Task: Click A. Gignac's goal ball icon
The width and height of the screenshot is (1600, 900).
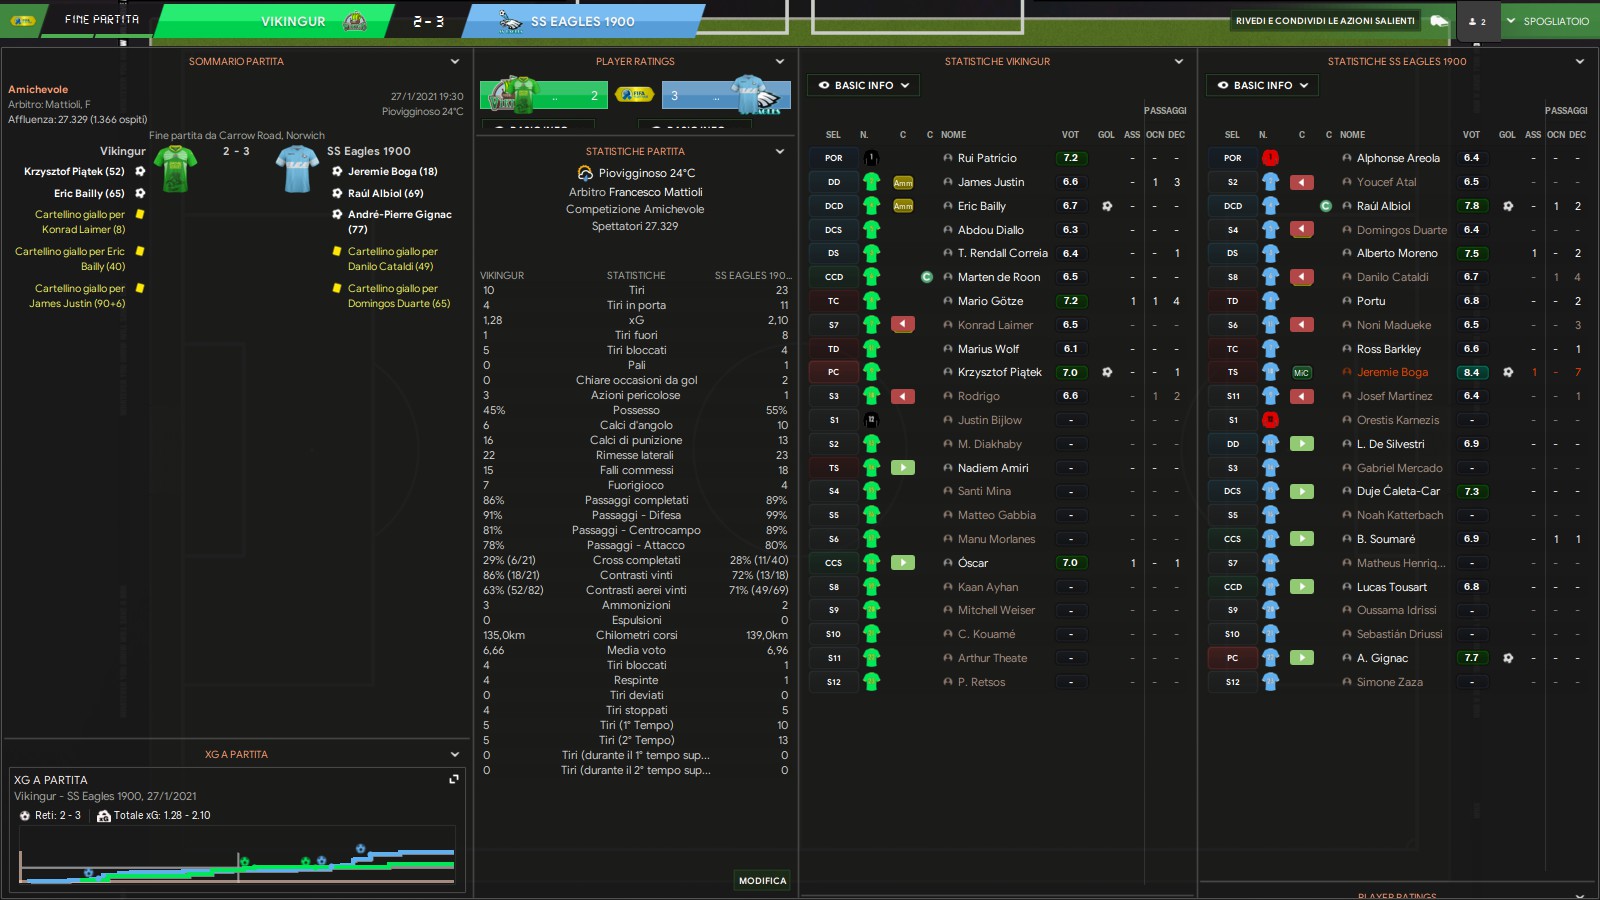Action: click(1508, 658)
